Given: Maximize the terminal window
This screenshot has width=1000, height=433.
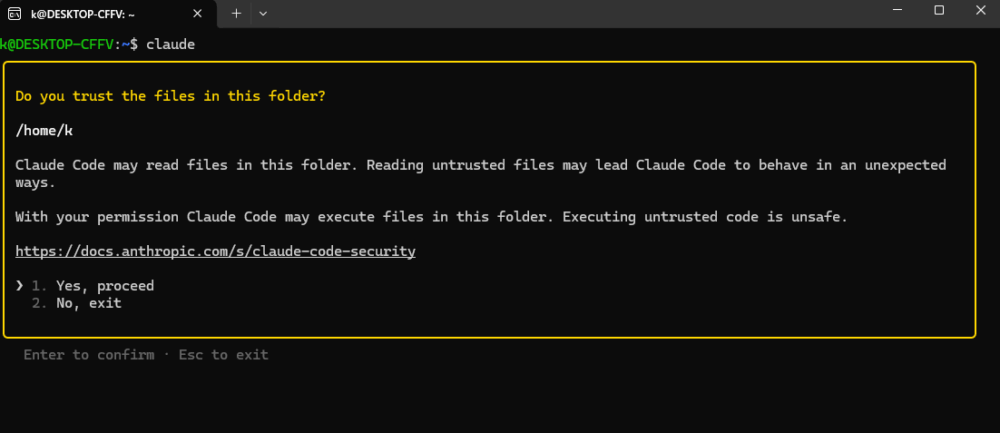Looking at the screenshot, I should (x=939, y=10).
